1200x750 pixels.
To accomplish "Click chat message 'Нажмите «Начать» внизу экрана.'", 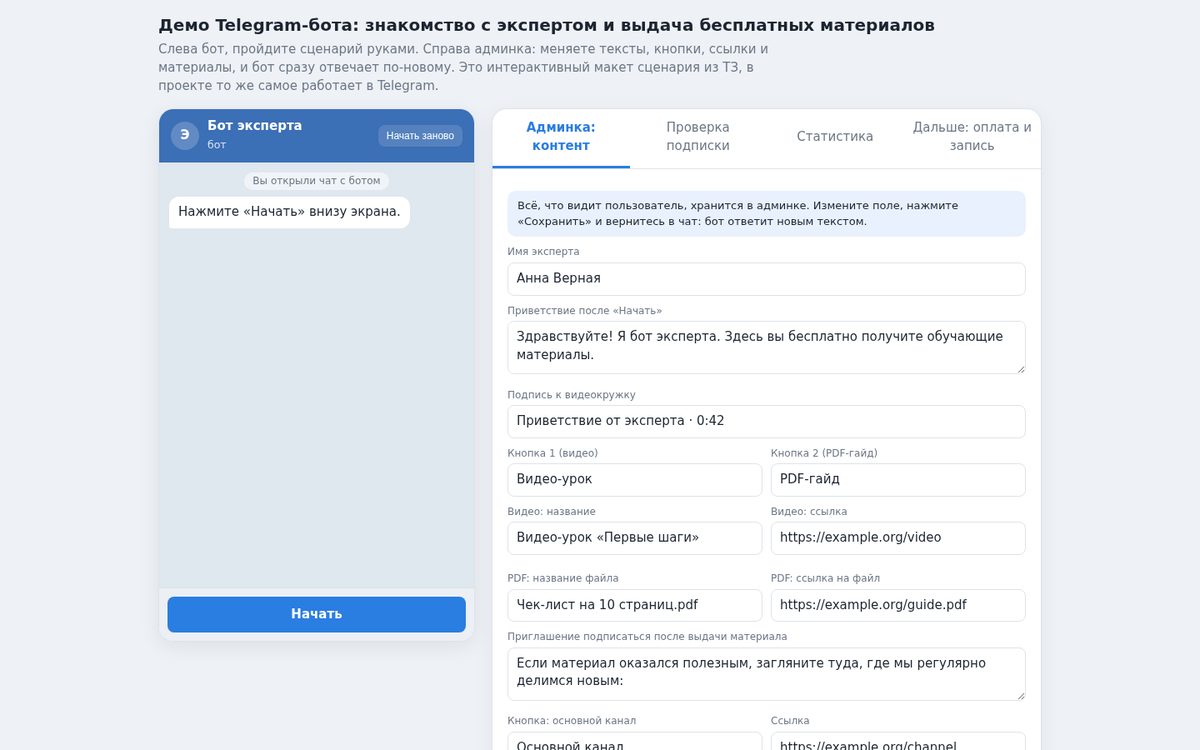I will 289,212.
